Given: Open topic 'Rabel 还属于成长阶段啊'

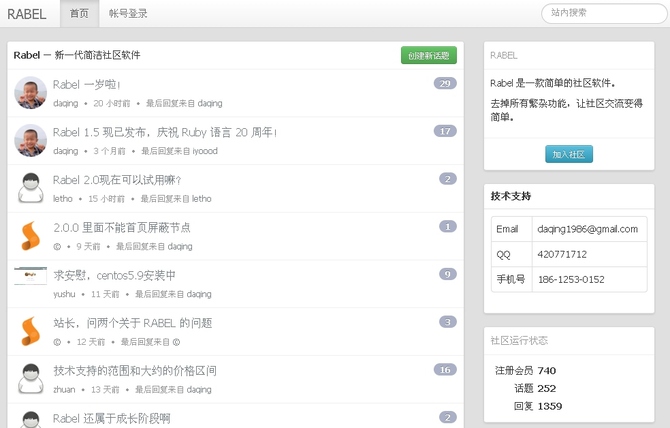Looking at the screenshot, I should 112,418.
